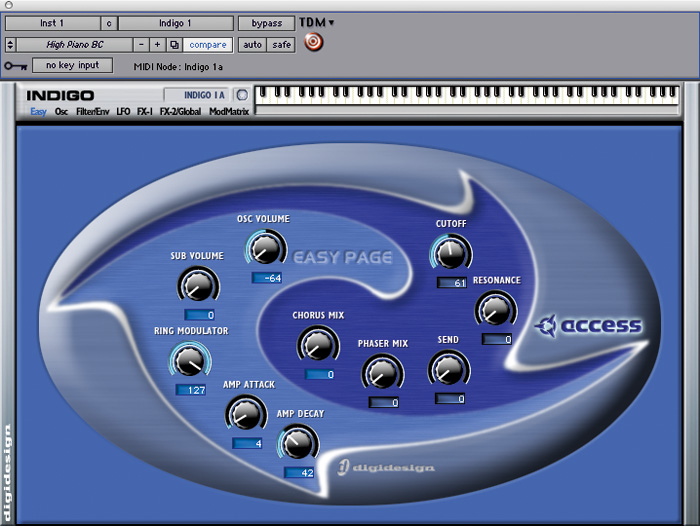Click the Amp Attack value field 4
The width and height of the screenshot is (700, 526).
[x=247, y=443]
